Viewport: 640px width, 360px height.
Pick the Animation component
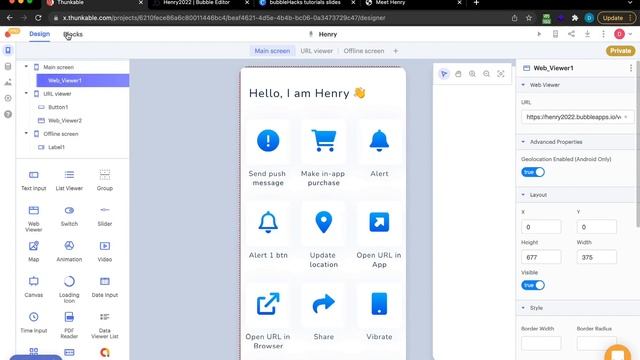(x=69, y=251)
